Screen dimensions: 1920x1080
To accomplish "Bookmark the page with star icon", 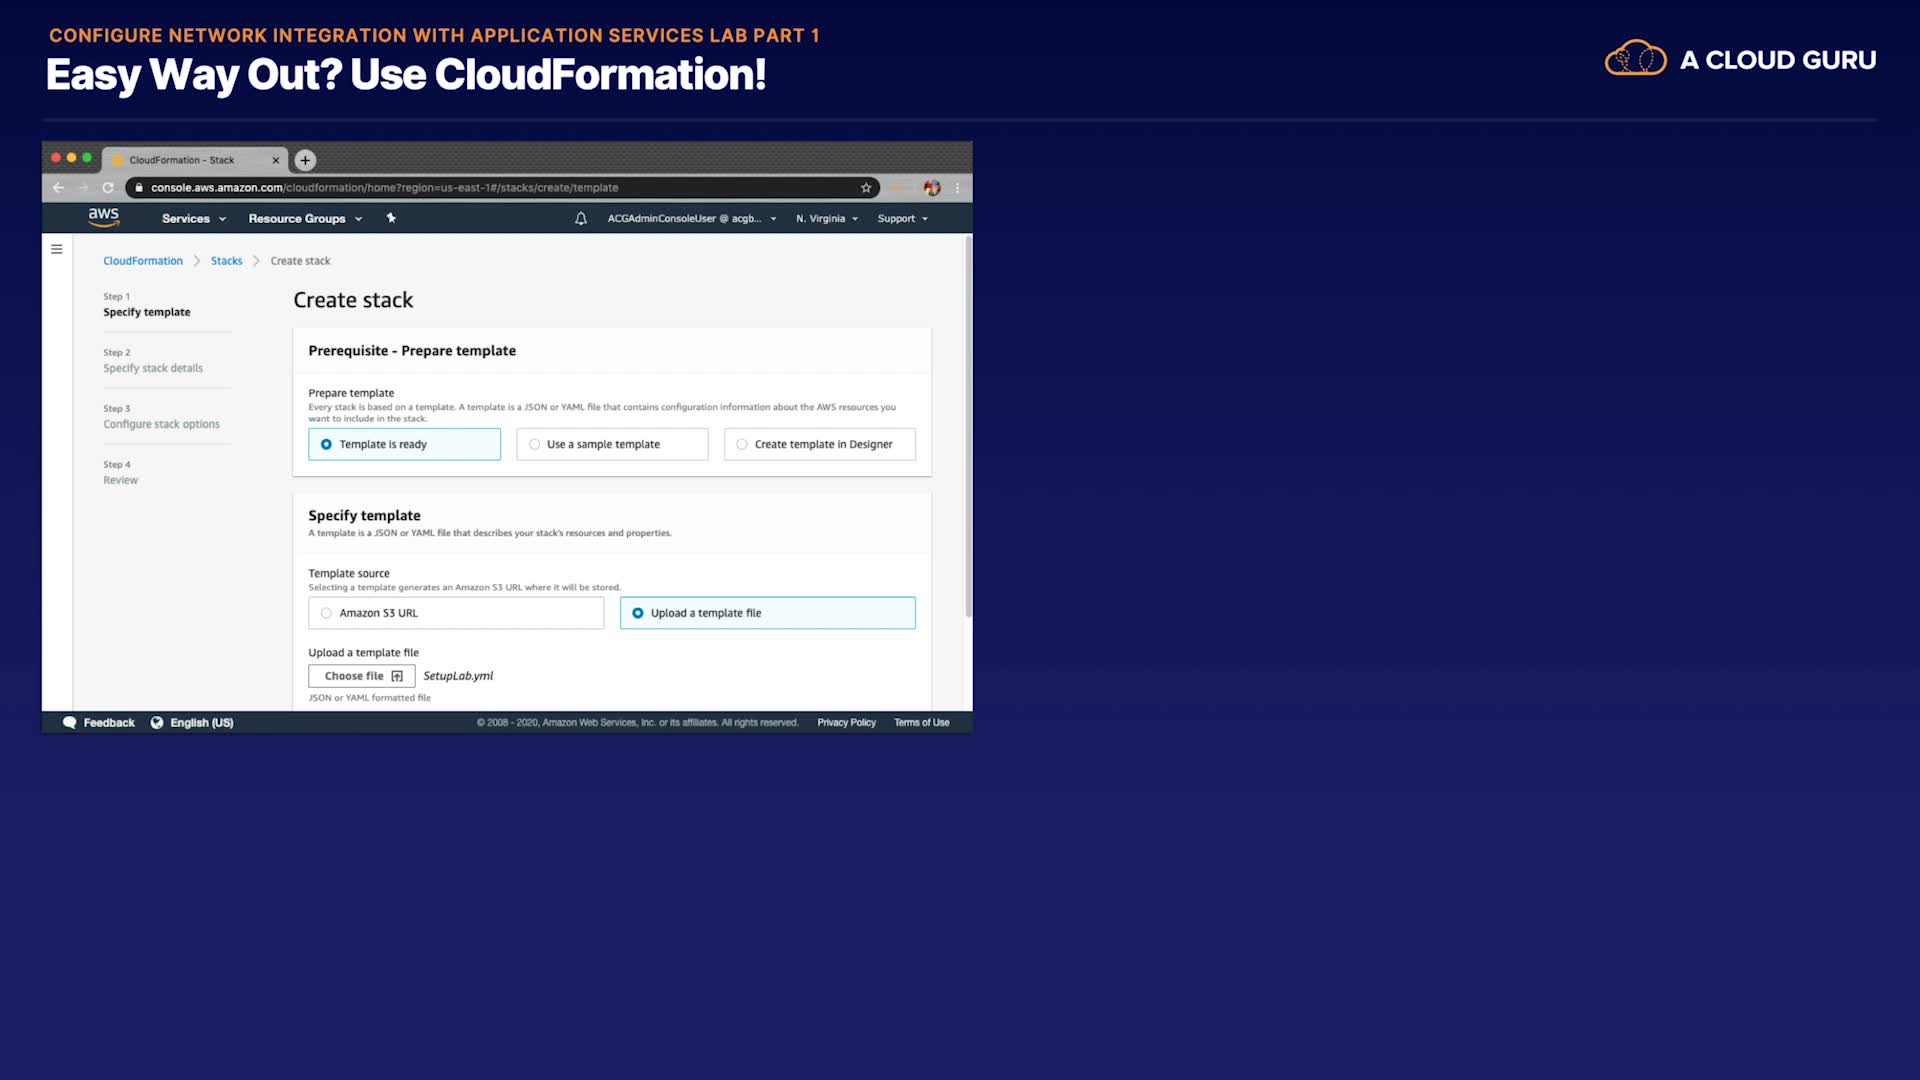I will click(x=866, y=188).
